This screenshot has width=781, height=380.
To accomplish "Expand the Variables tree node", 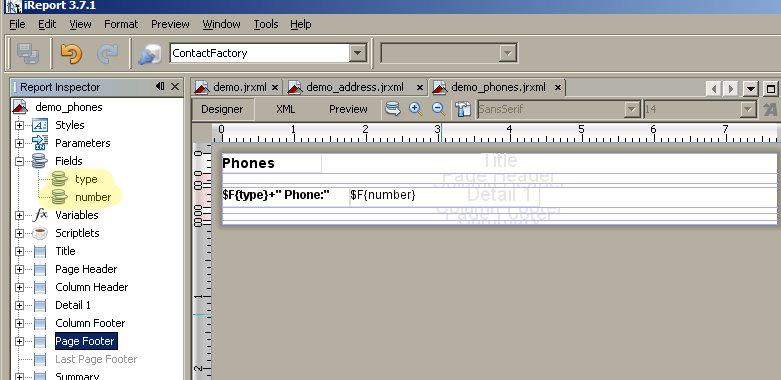I will pyautogui.click(x=19, y=216).
